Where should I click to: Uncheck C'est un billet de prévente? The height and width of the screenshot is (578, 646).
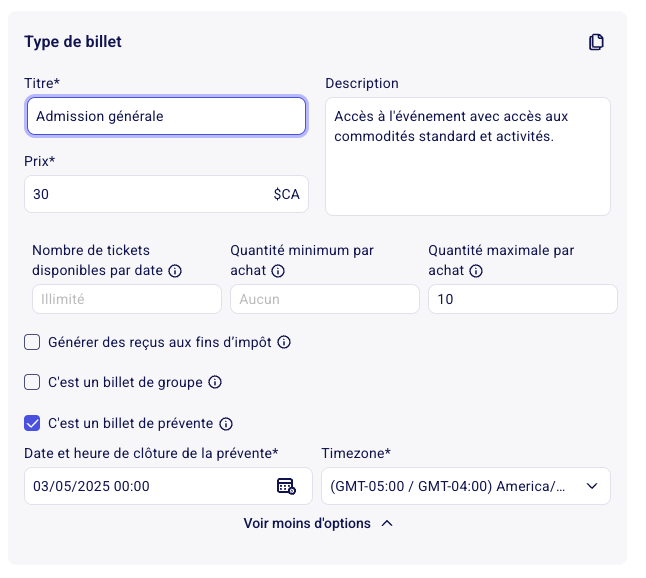(32, 423)
